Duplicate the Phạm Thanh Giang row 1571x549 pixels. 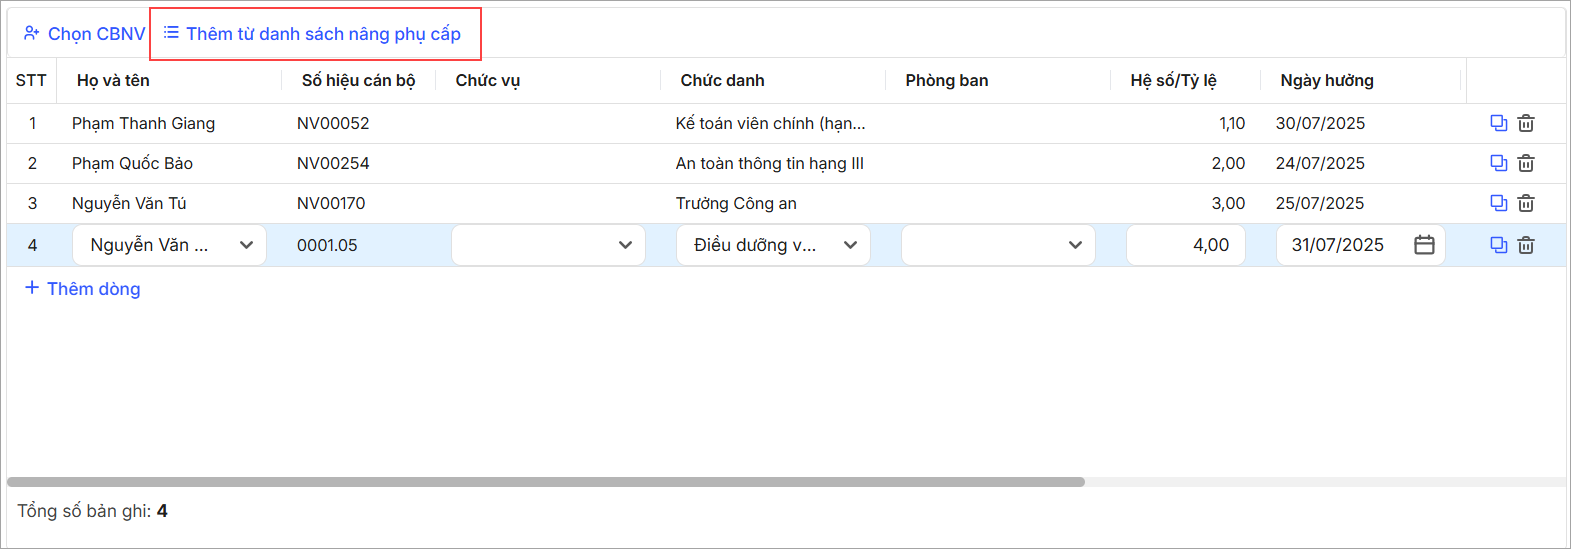[1498, 123]
